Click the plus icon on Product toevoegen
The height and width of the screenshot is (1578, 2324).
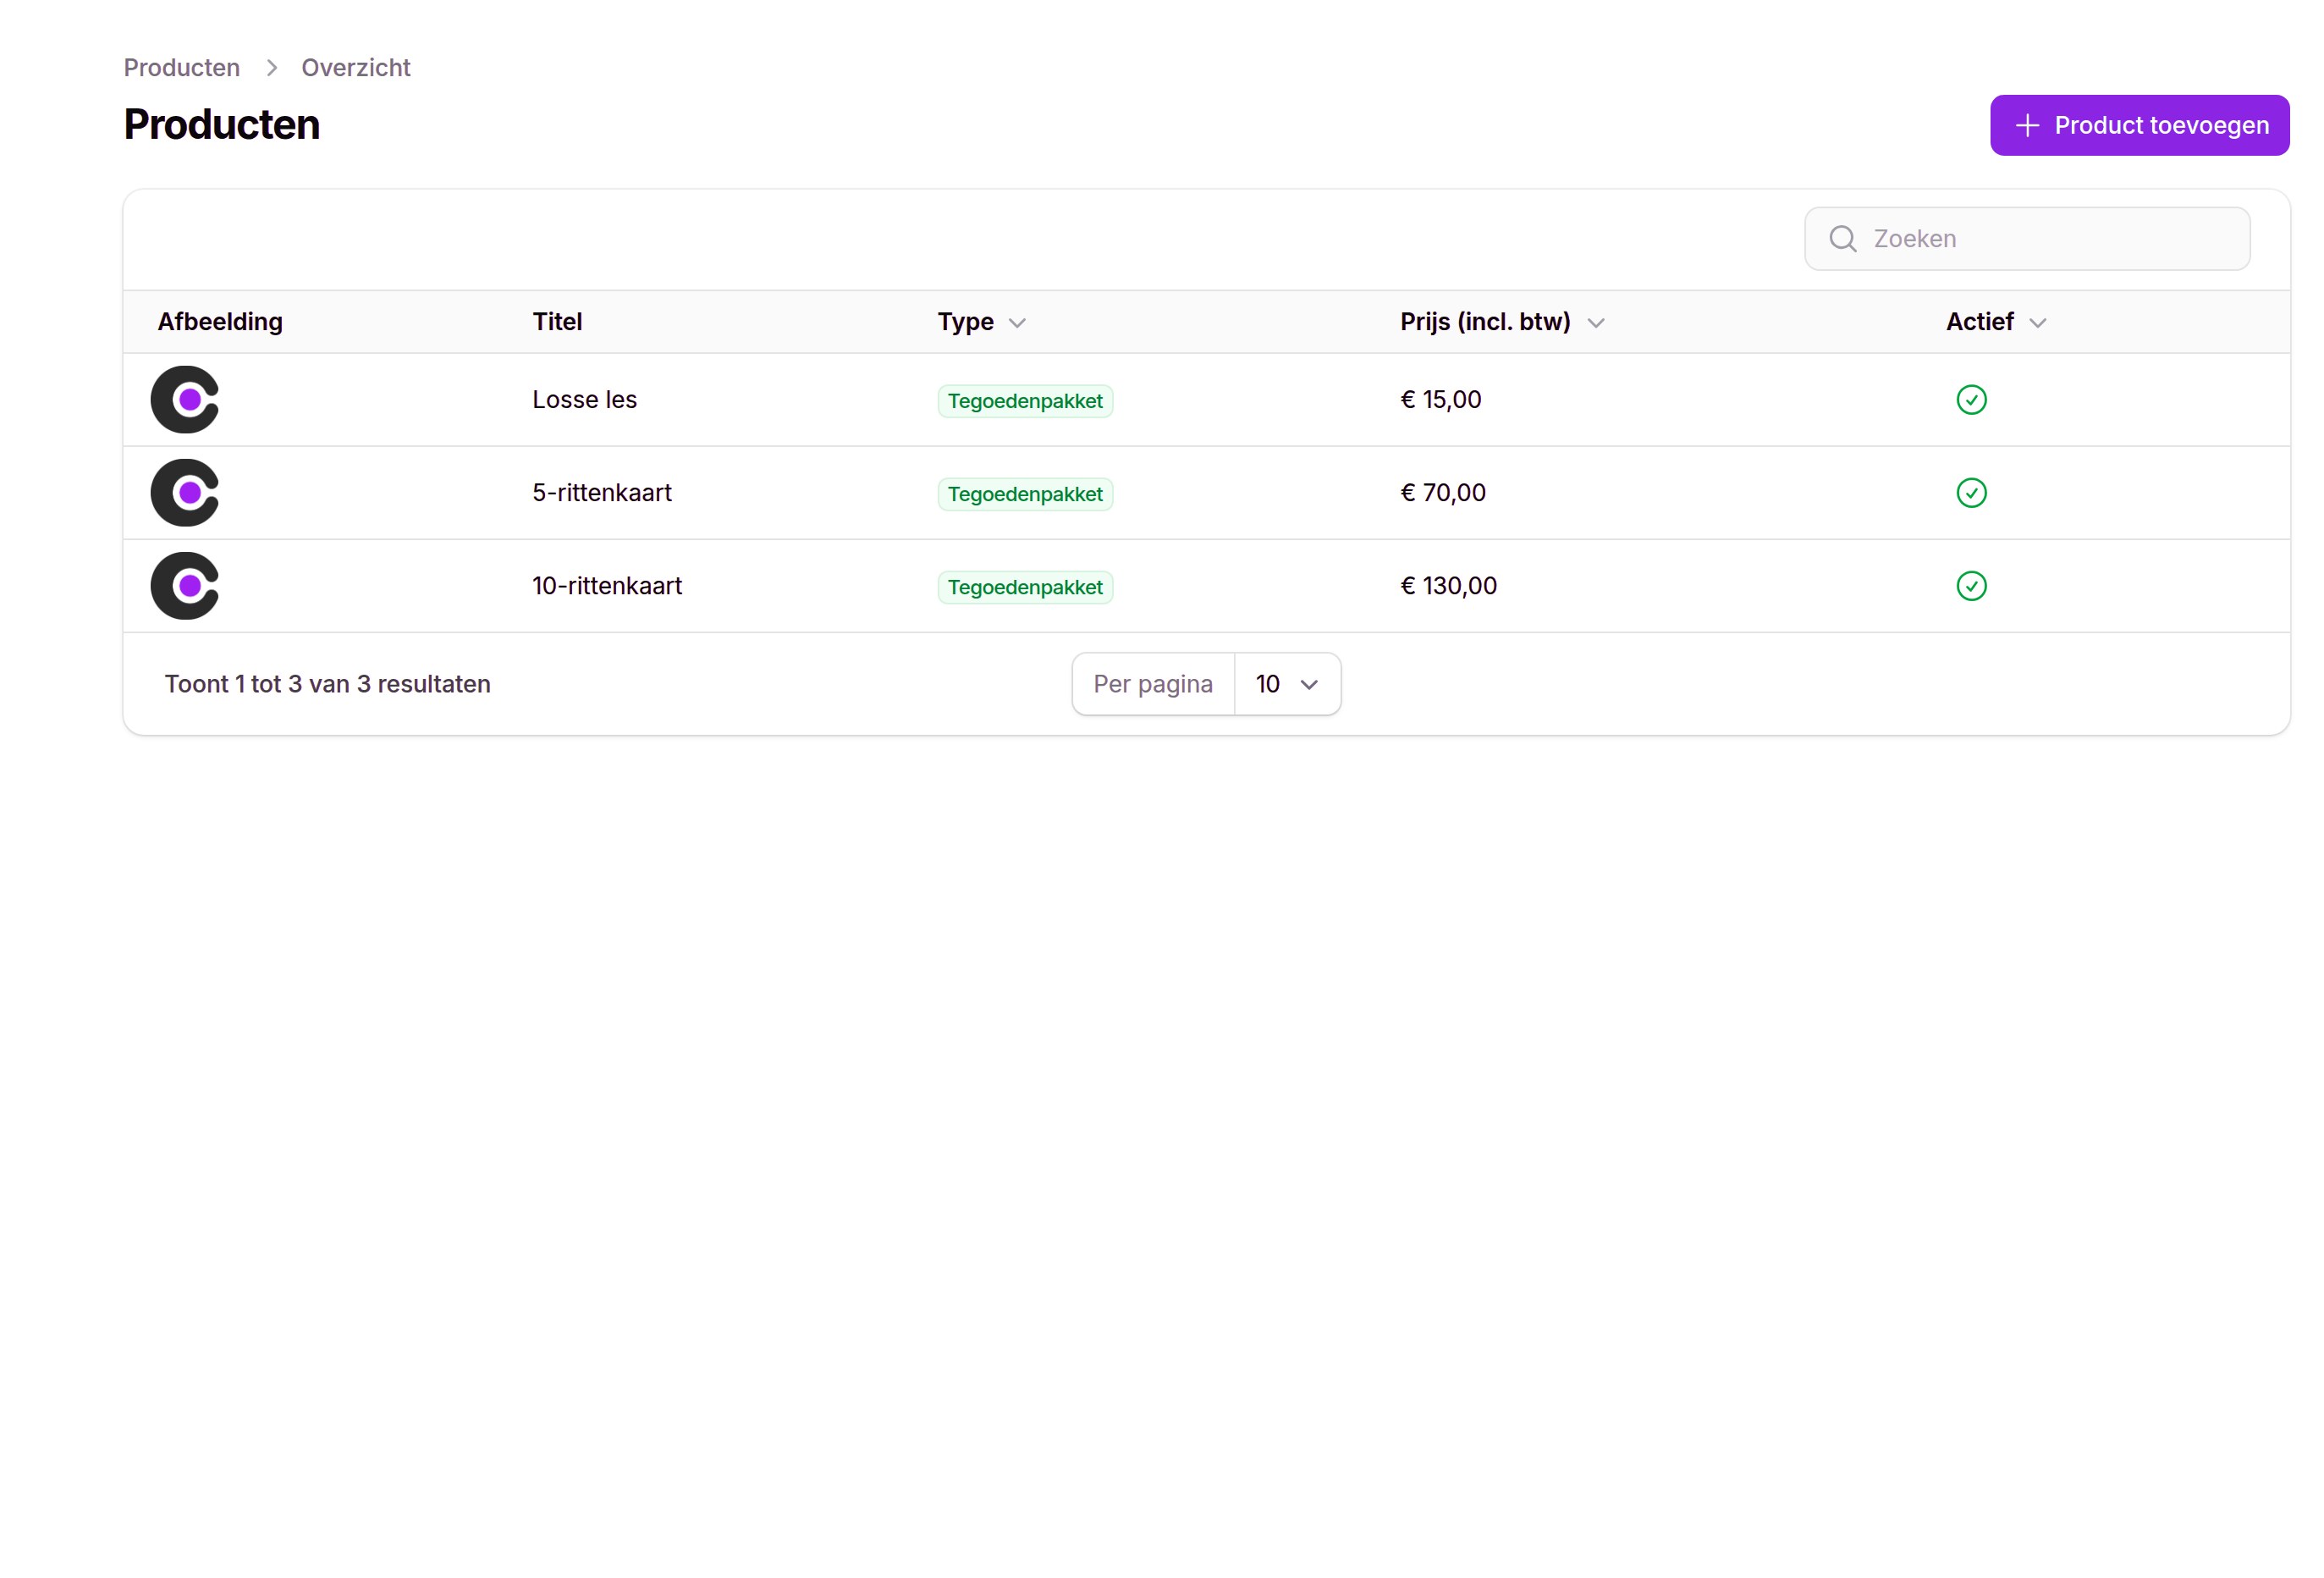coord(2027,125)
